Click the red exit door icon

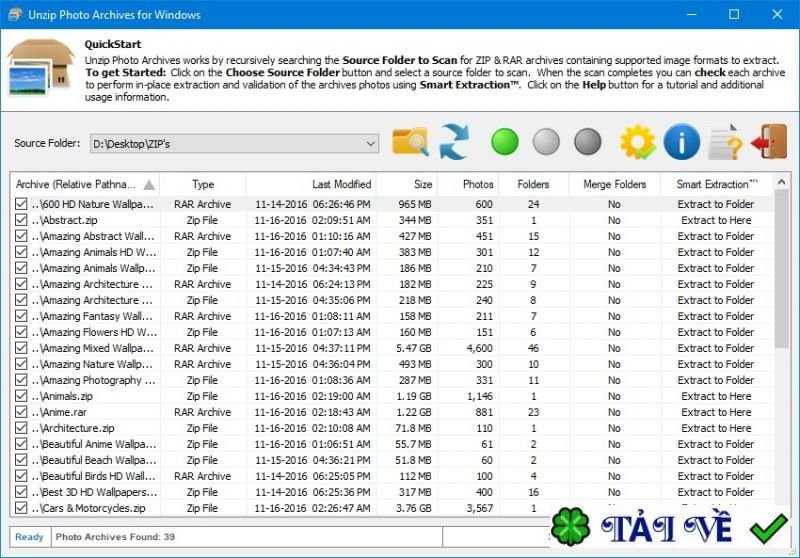769,141
